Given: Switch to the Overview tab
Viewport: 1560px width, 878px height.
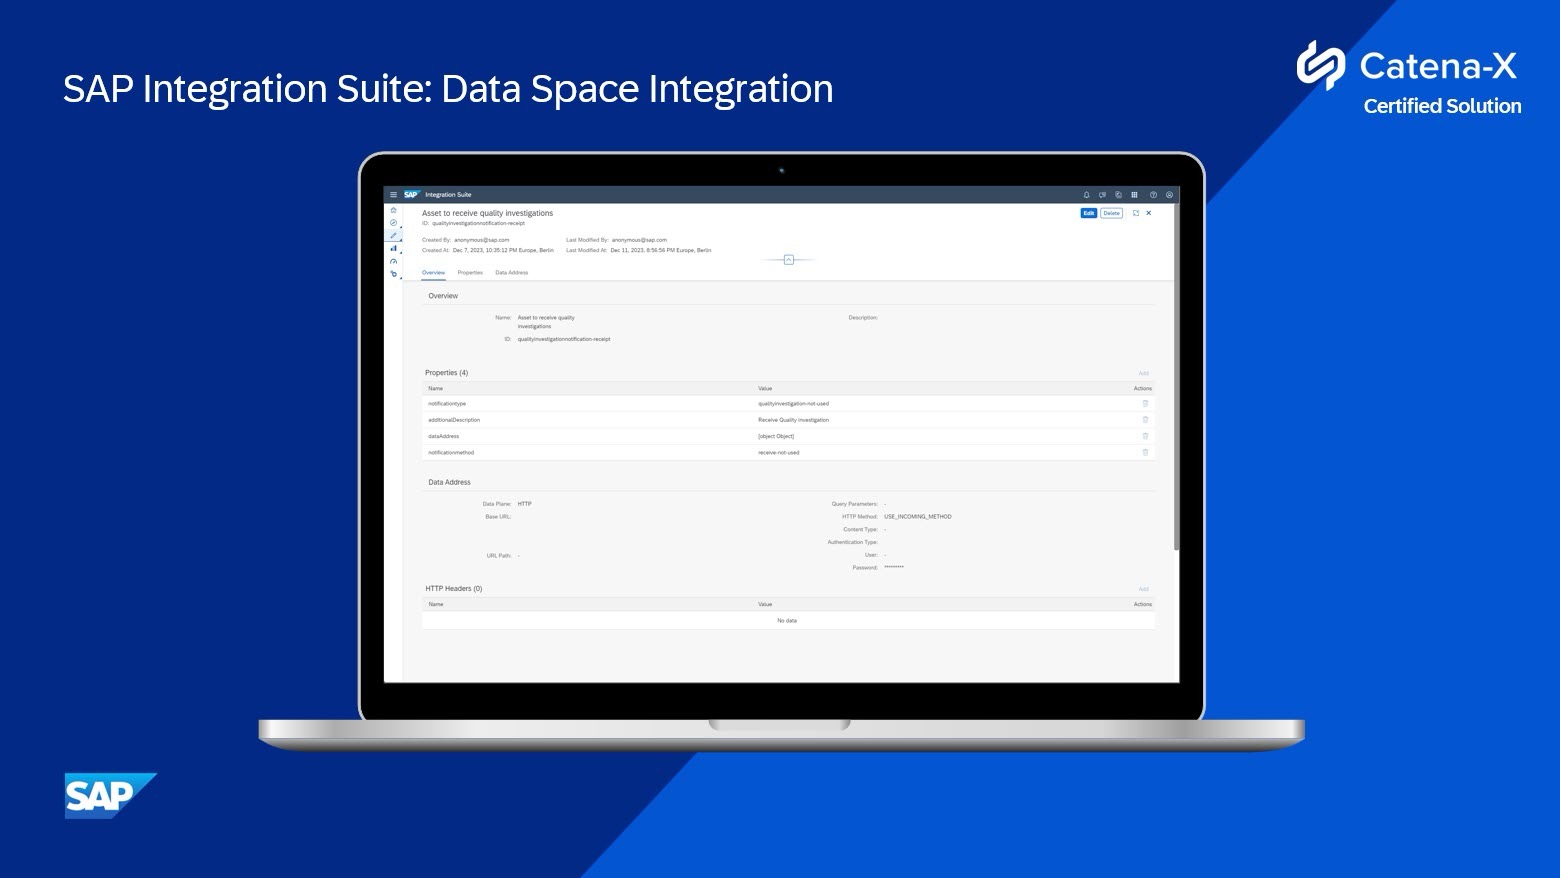Looking at the screenshot, I should pos(433,273).
